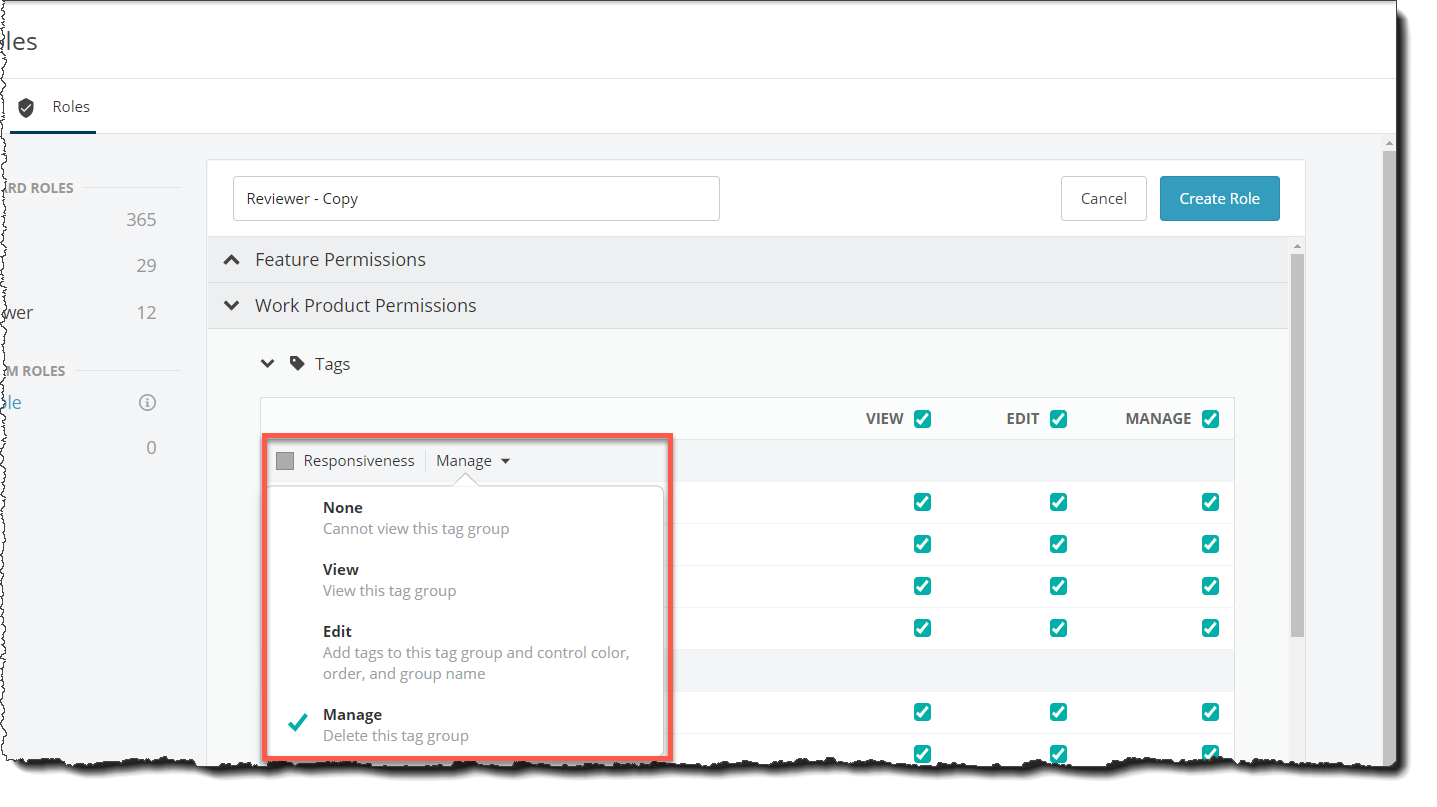Viewport: 1437px width, 807px height.
Task: Click the 12 count in the sidebar
Action: tap(146, 313)
